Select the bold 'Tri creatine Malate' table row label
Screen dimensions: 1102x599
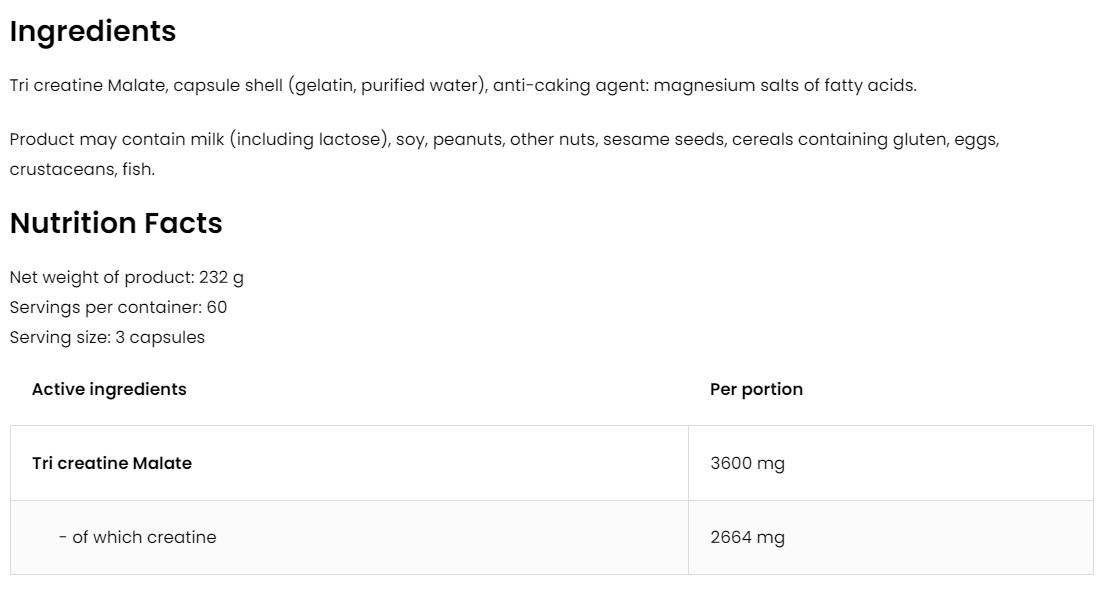pos(112,463)
